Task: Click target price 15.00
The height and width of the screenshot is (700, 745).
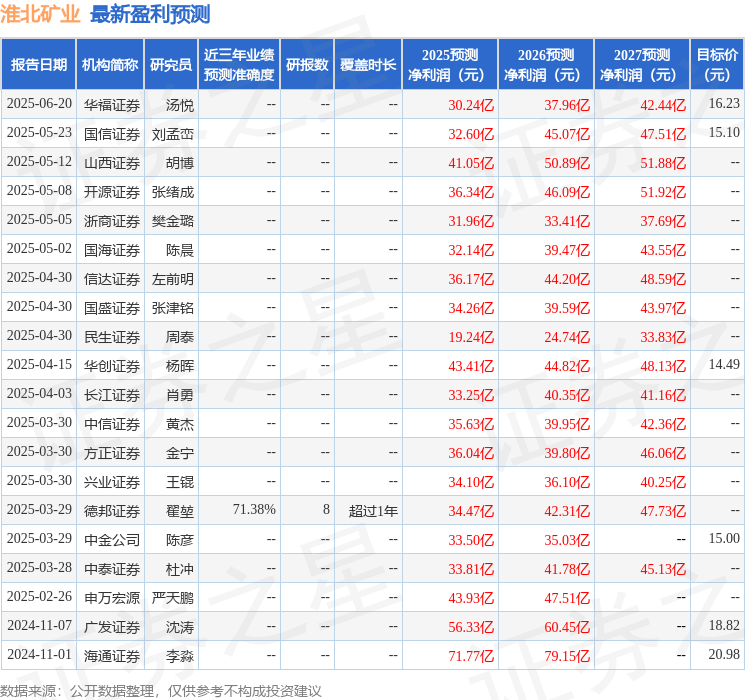Action: (x=724, y=538)
